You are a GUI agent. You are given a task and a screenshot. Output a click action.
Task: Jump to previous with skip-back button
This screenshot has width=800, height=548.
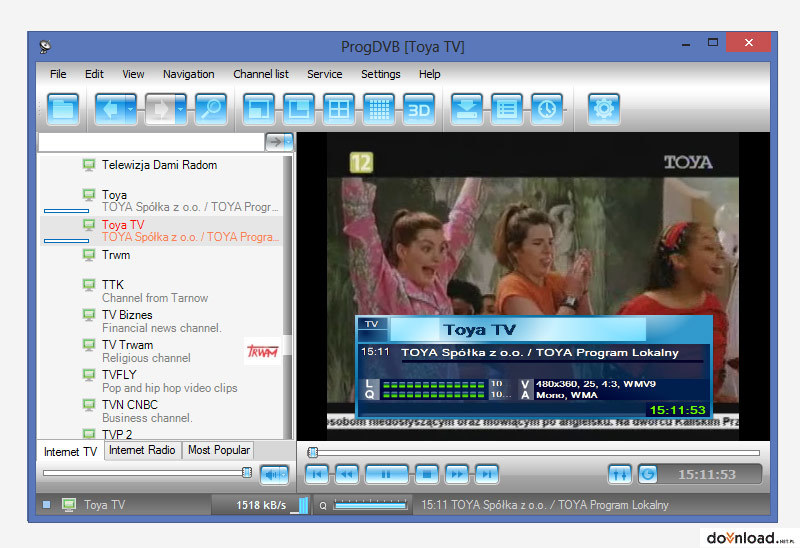pyautogui.click(x=317, y=474)
